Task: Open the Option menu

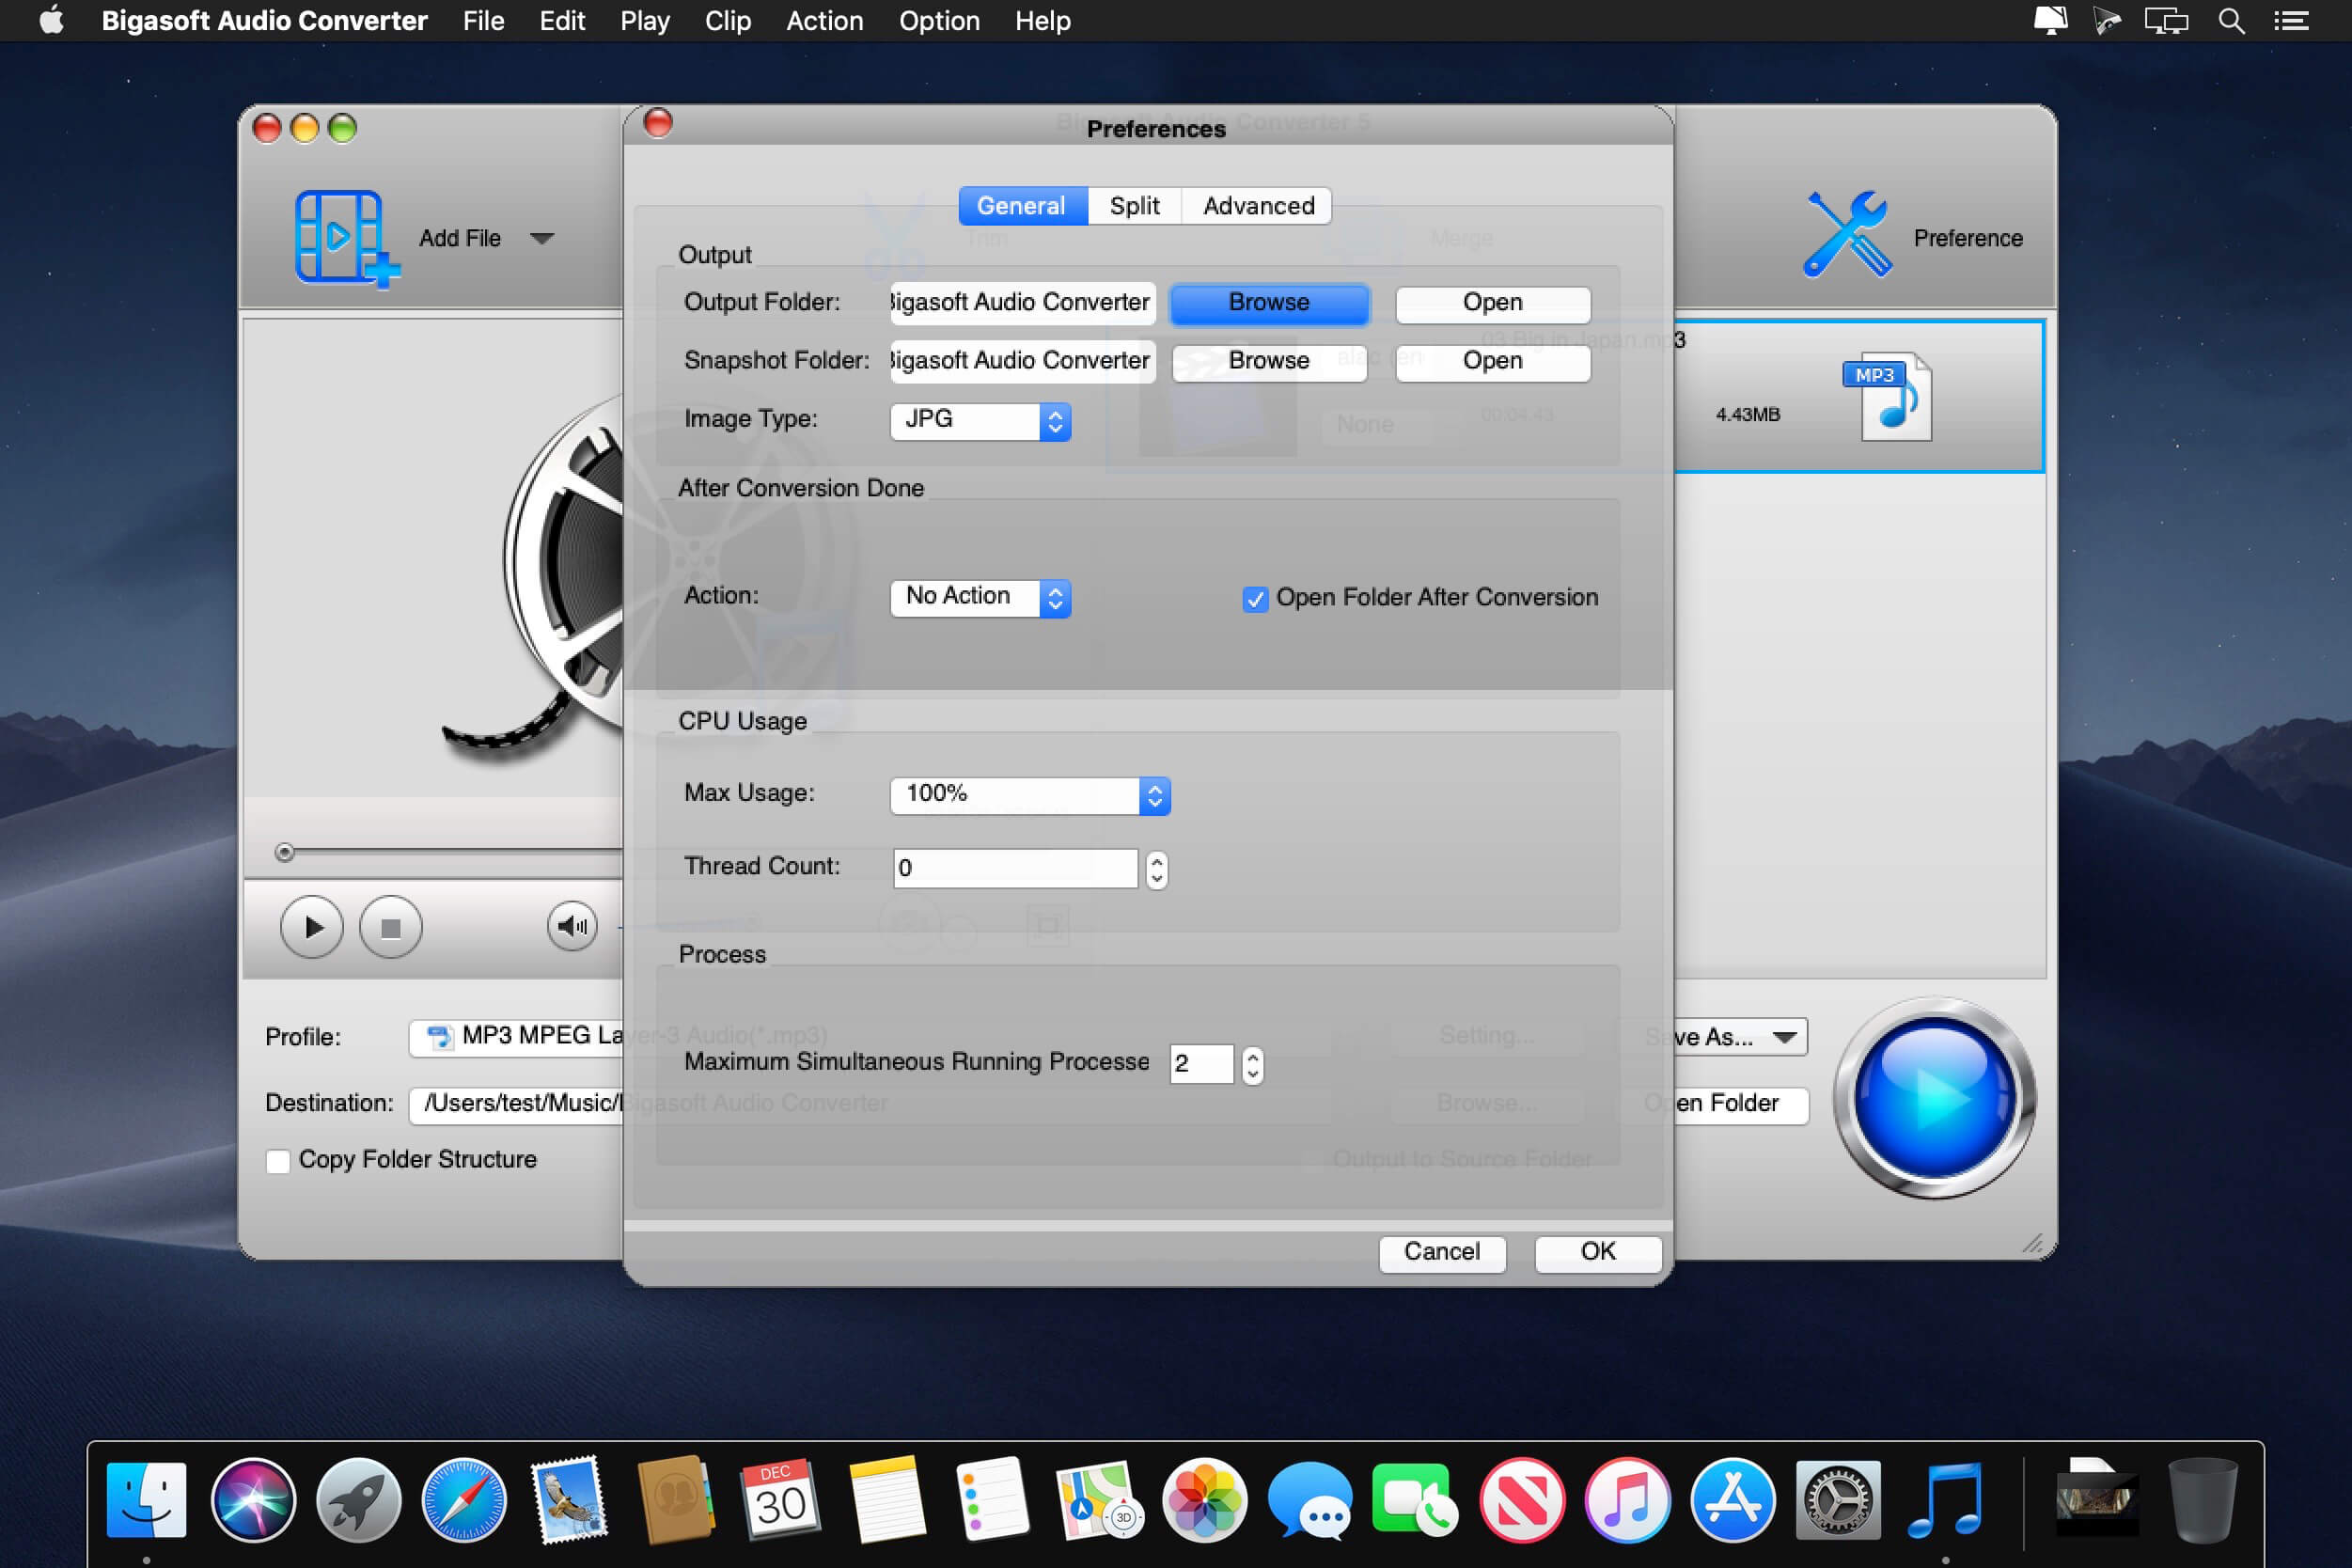Action: tap(939, 21)
